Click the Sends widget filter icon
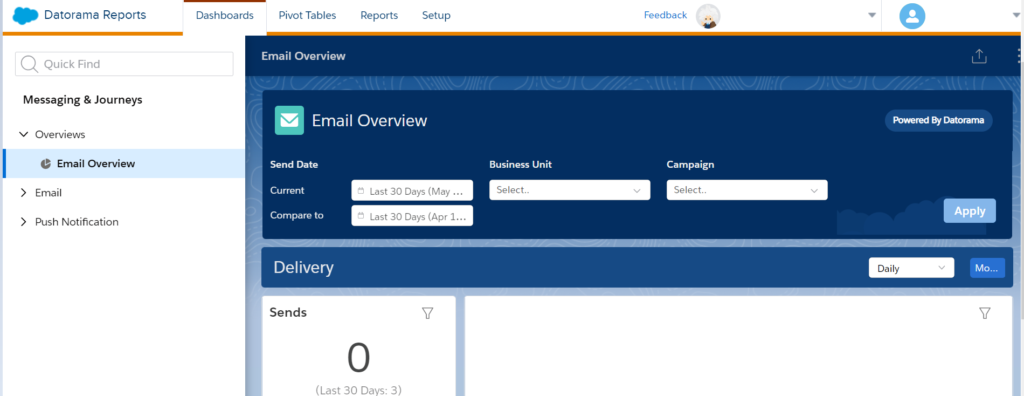Screen dimensions: 1024x396 (427, 314)
